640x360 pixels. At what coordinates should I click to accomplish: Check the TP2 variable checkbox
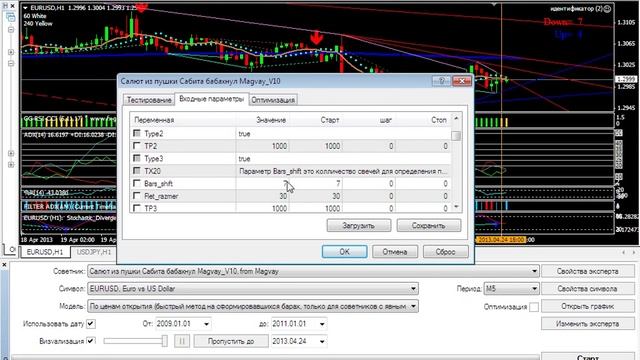click(x=137, y=145)
